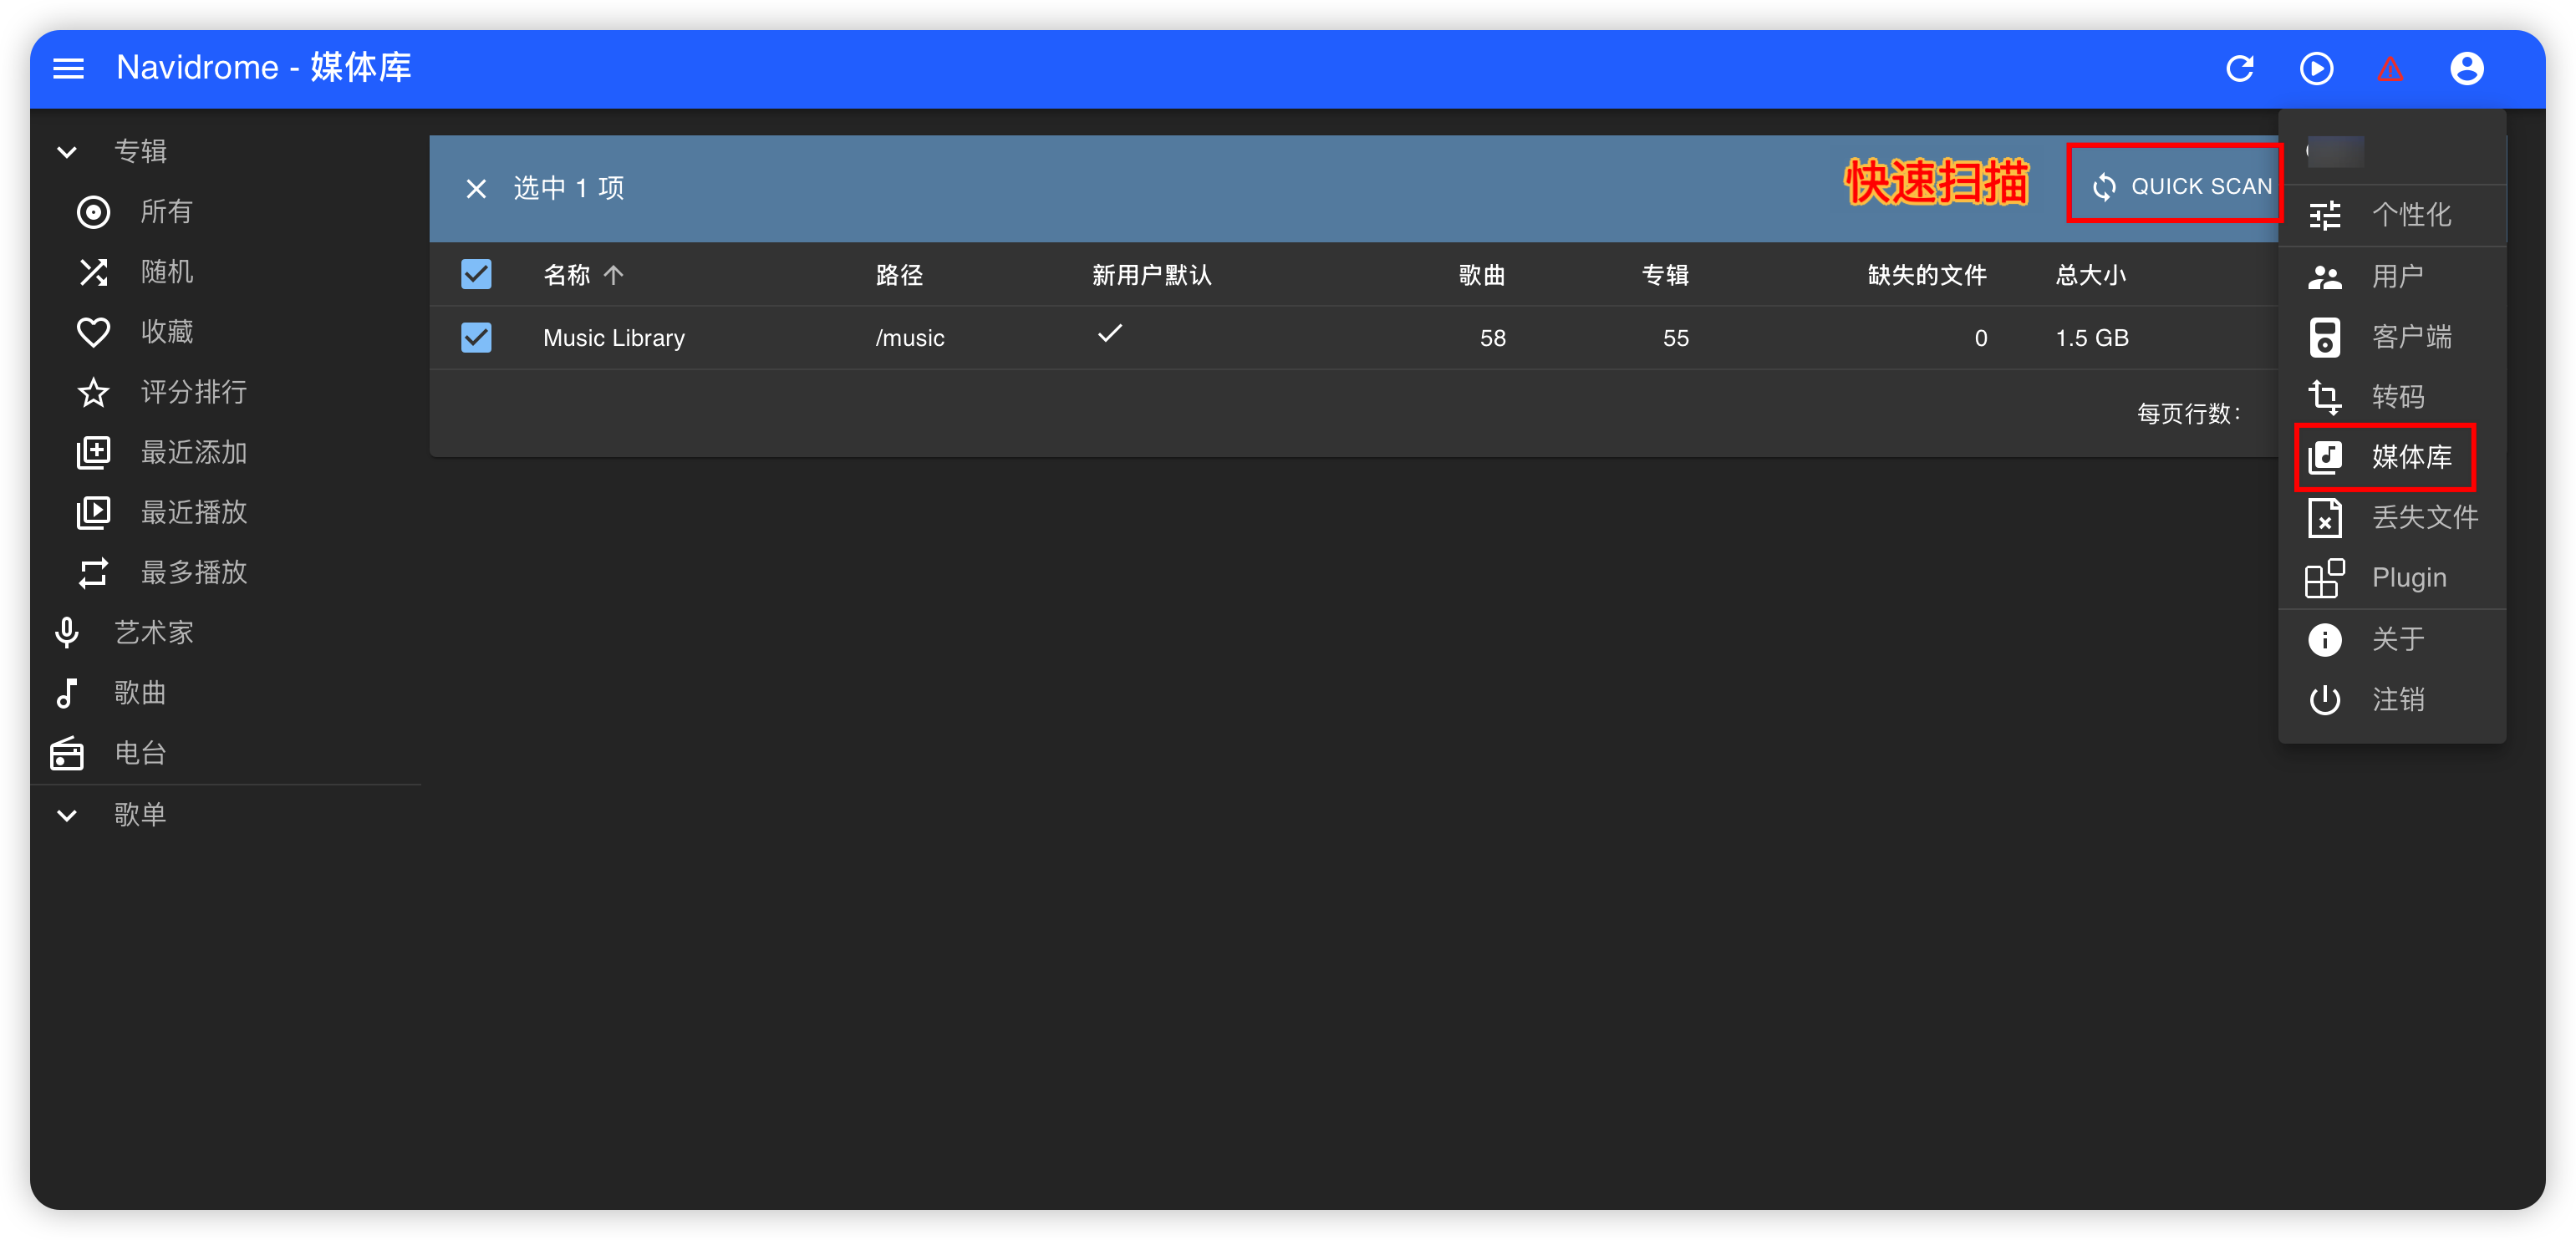This screenshot has width=2576, height=1240.
Task: Click the 丢失文件 file-x icon
Action: click(x=2324, y=517)
